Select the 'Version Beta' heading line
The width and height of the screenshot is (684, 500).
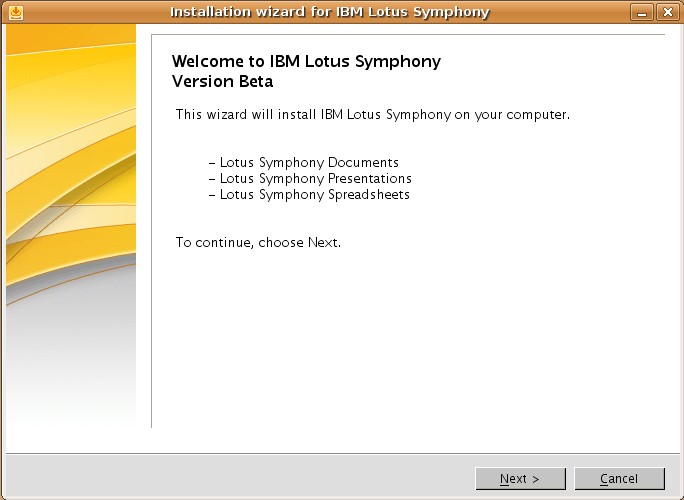[x=222, y=81]
